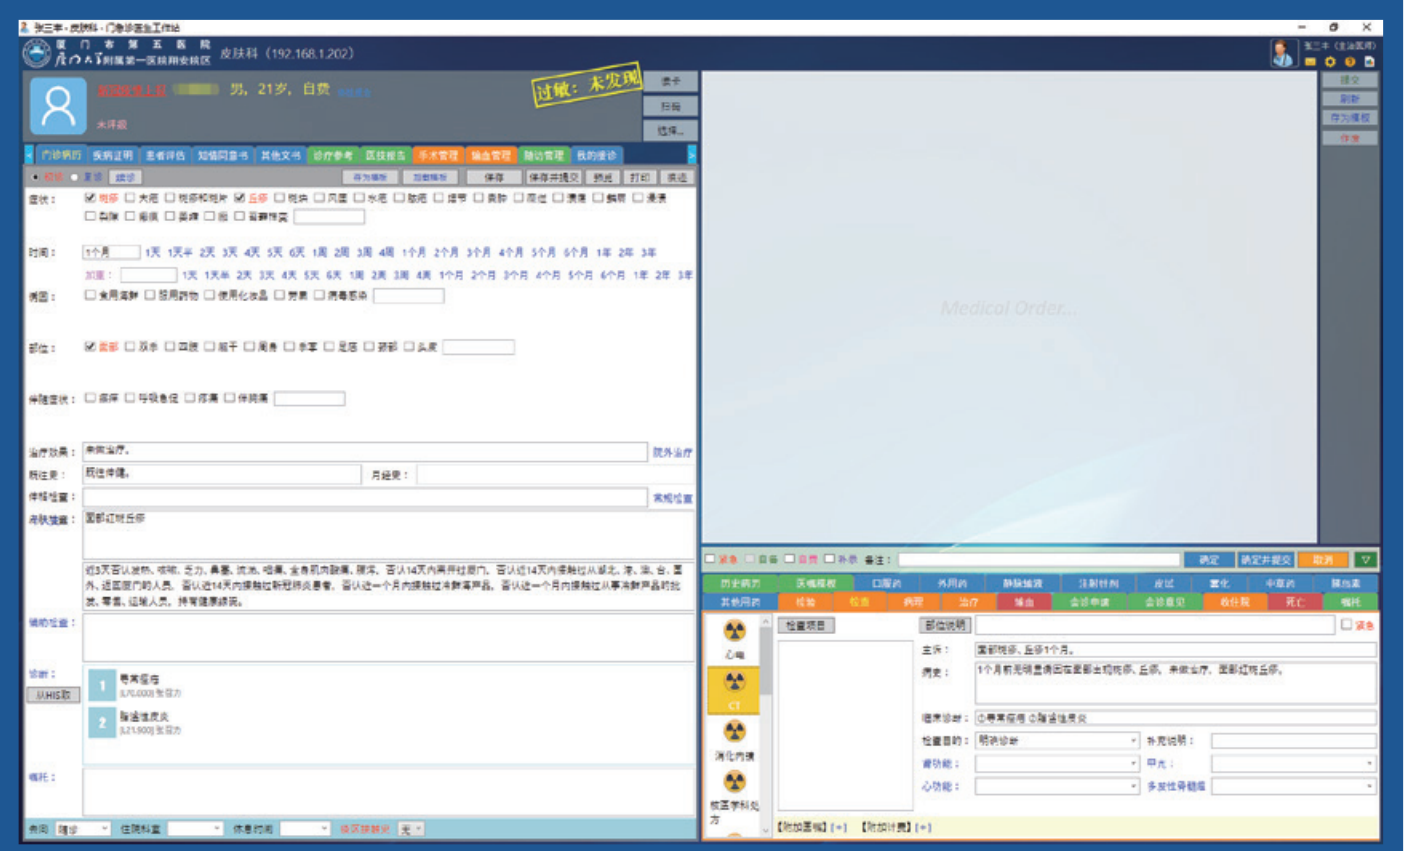Check the 紧急 checkbox beside the 备注 field
1404x851 pixels.
pos(711,560)
